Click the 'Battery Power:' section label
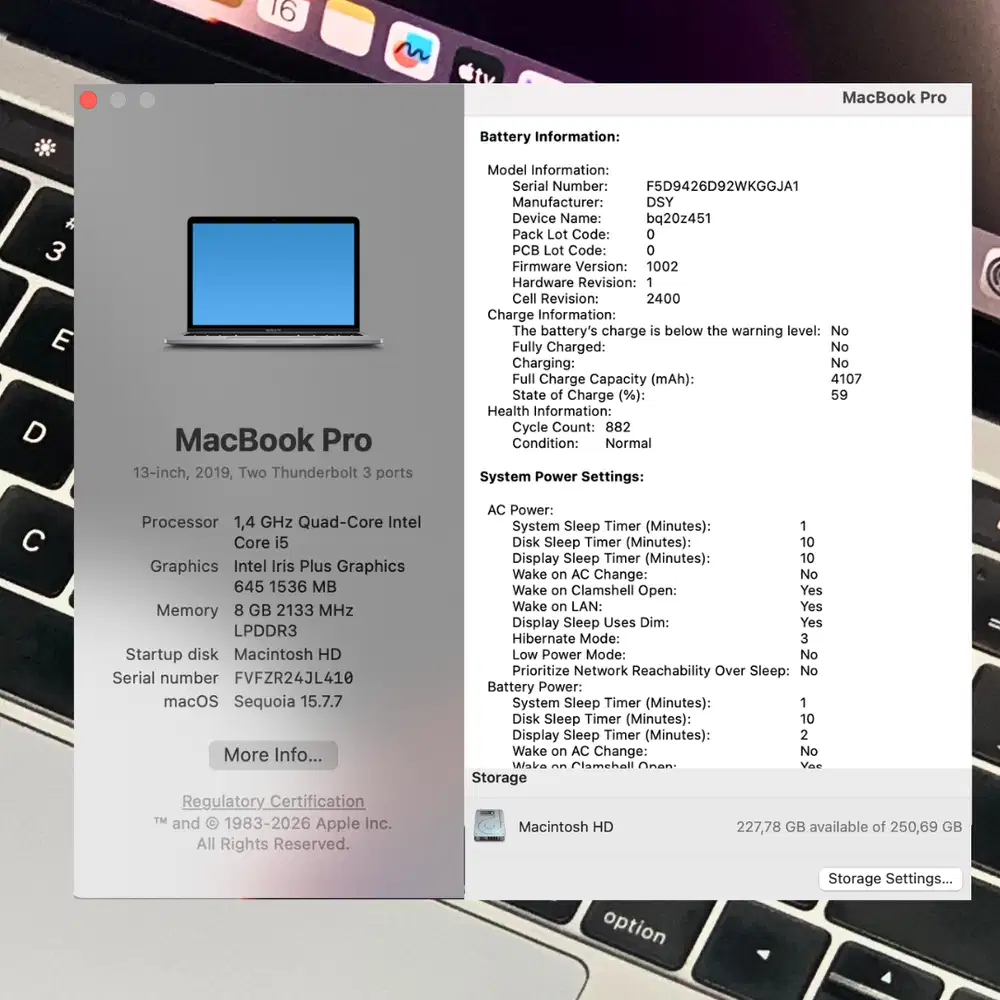Screen dimensions: 1000x1000 coord(534,687)
